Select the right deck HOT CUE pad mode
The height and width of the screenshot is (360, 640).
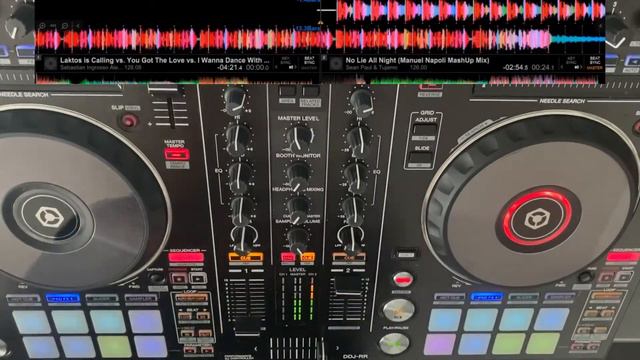pyautogui.click(x=449, y=297)
